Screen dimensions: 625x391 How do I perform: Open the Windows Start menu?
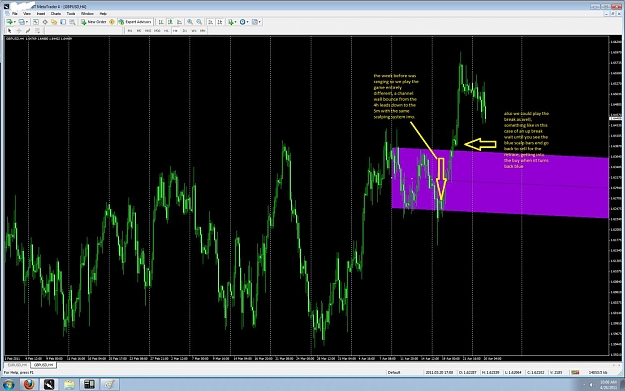[8, 385]
